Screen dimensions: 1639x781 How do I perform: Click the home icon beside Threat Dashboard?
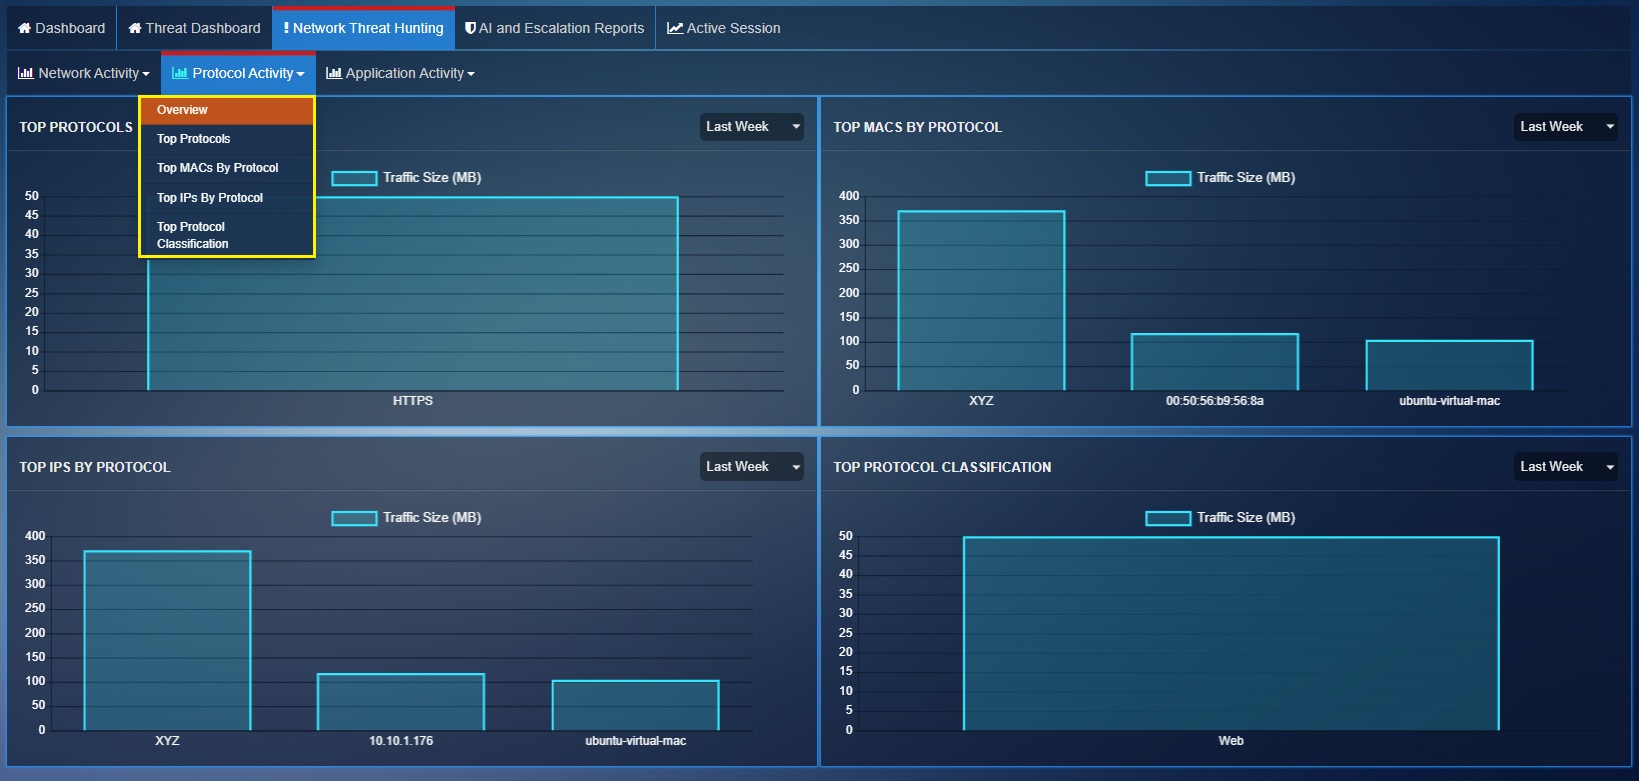(135, 28)
